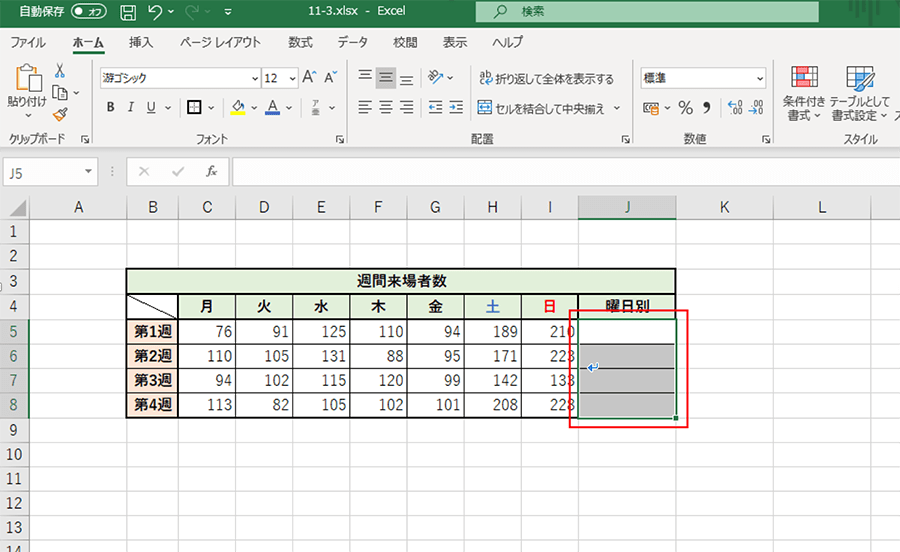Click セルを結合して中央揃え merge button
The height and width of the screenshot is (552, 900).
tap(548, 108)
